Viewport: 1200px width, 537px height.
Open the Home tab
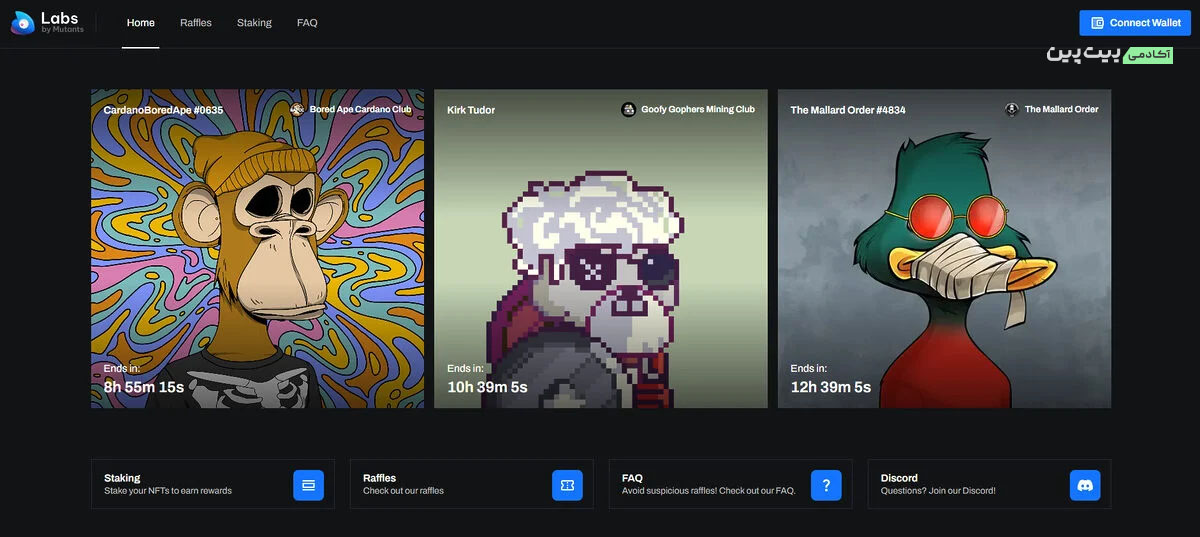tap(141, 23)
